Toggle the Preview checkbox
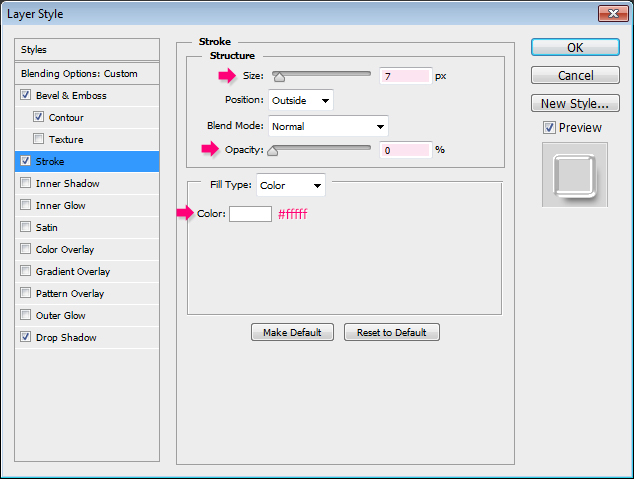The image size is (634, 479). pos(549,128)
